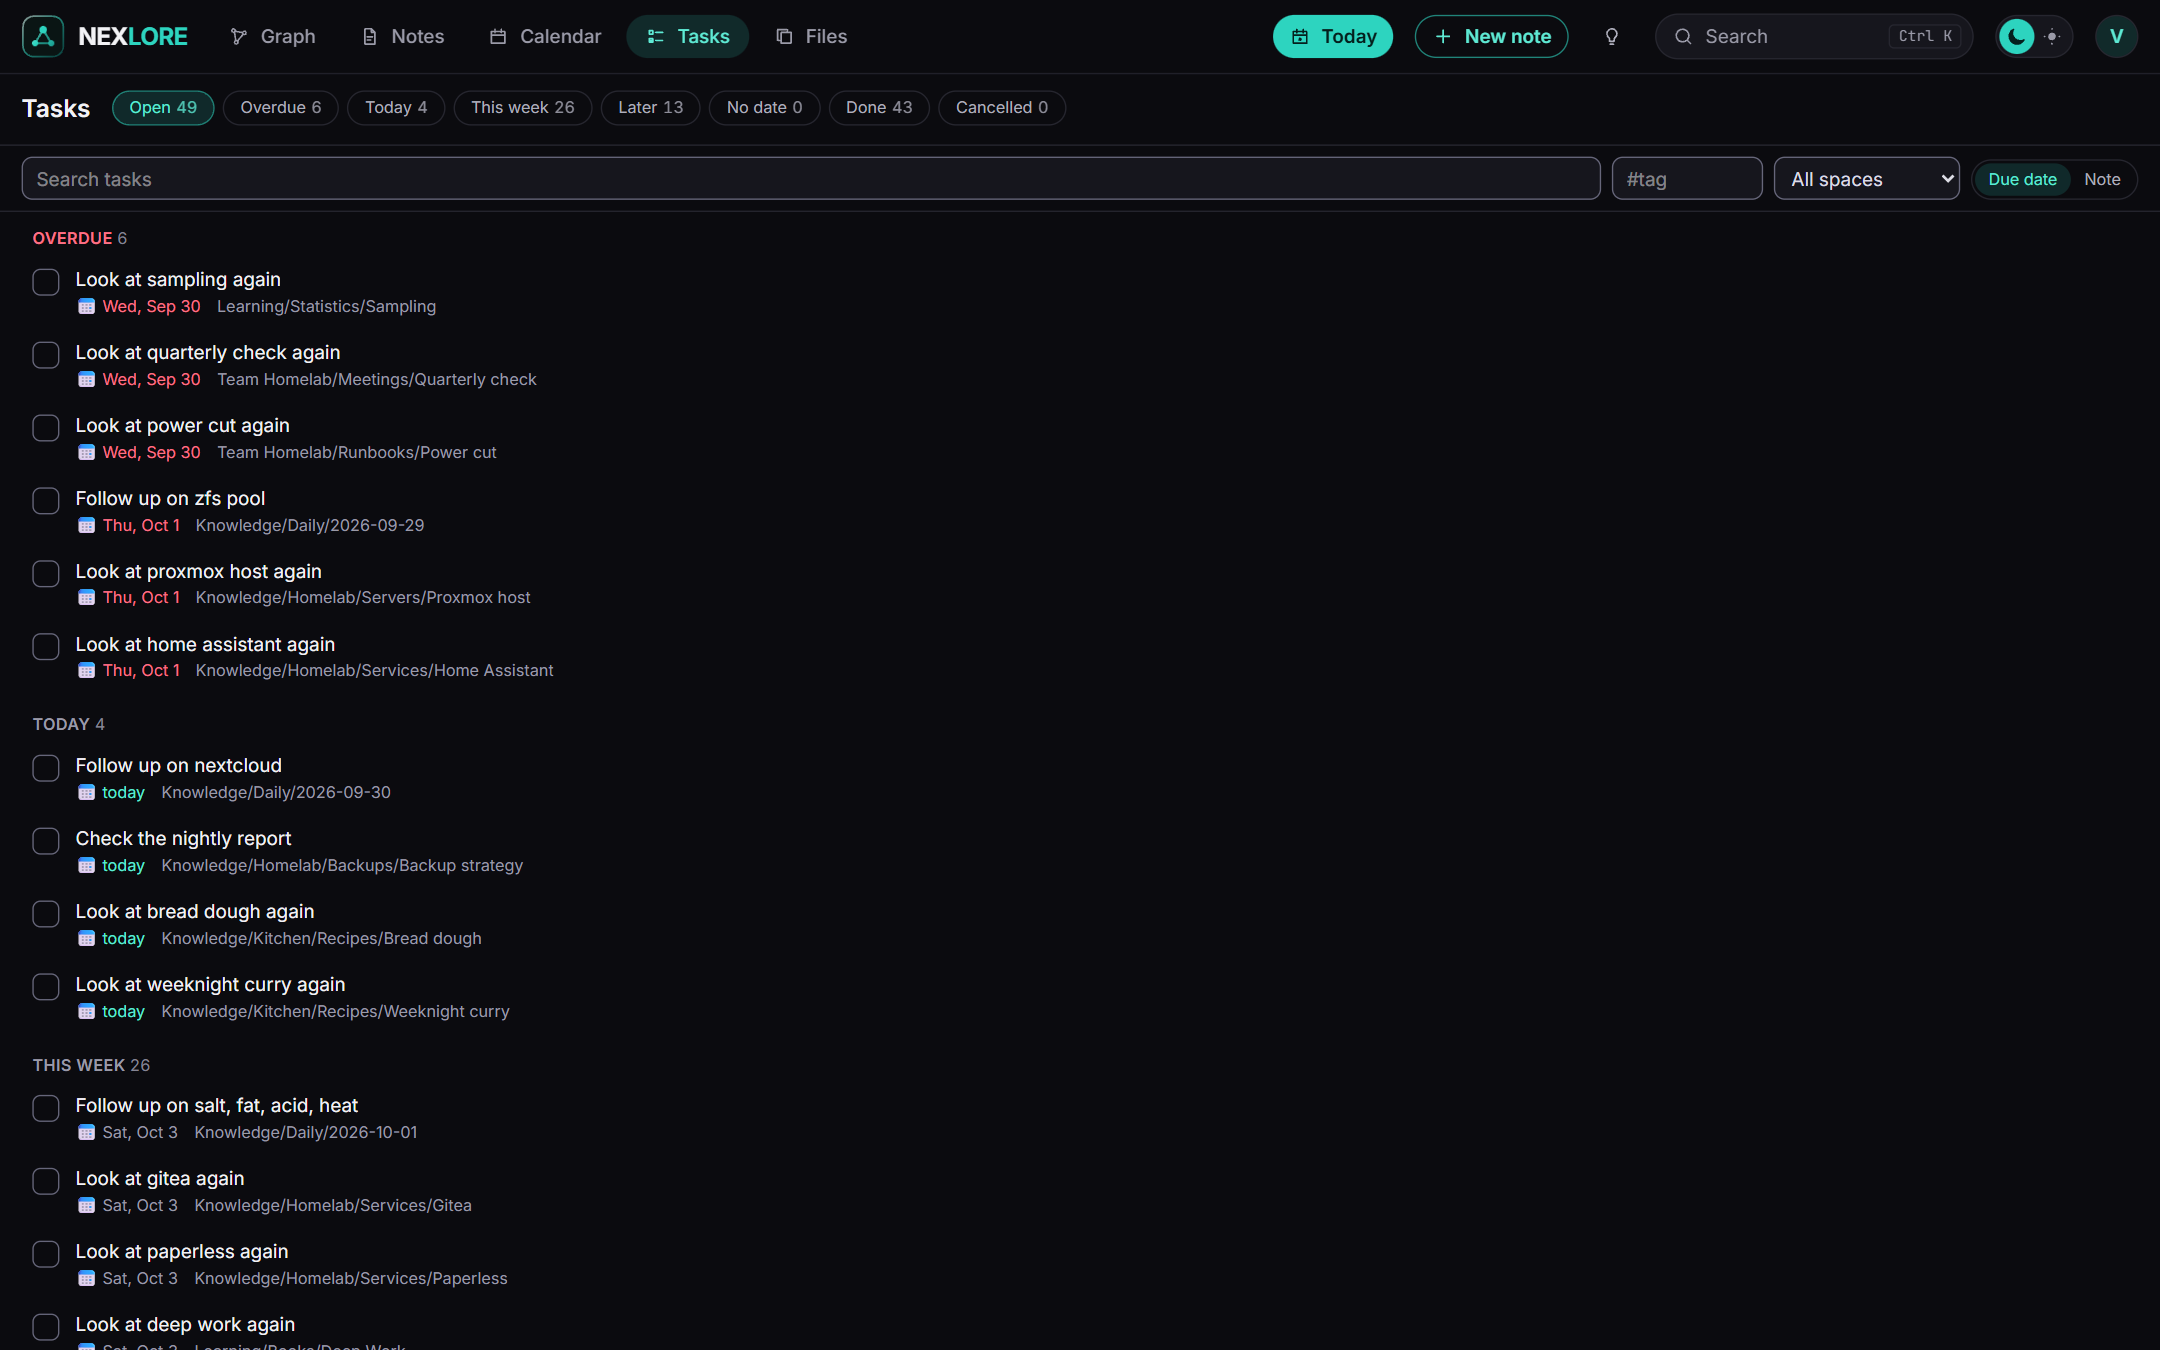Screen dimensions: 2160x1350
Task: Click the lightbulb icon in the header
Action: [1611, 37]
